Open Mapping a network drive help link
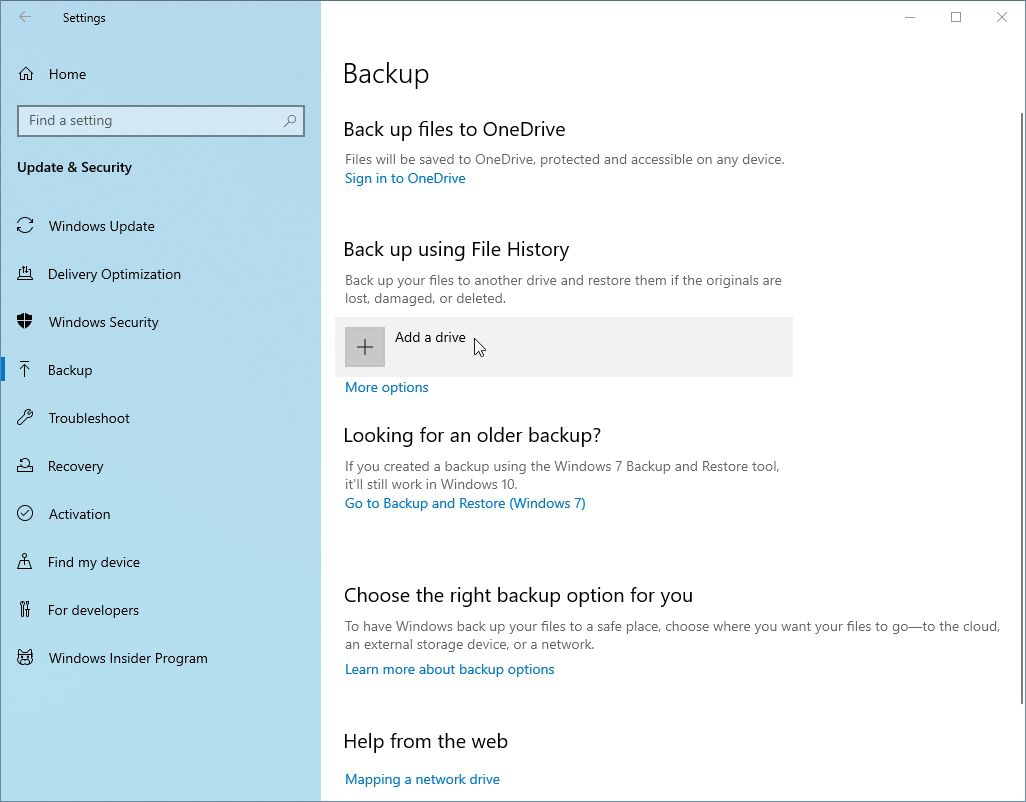Screen dimensions: 1026x802 (x=422, y=779)
